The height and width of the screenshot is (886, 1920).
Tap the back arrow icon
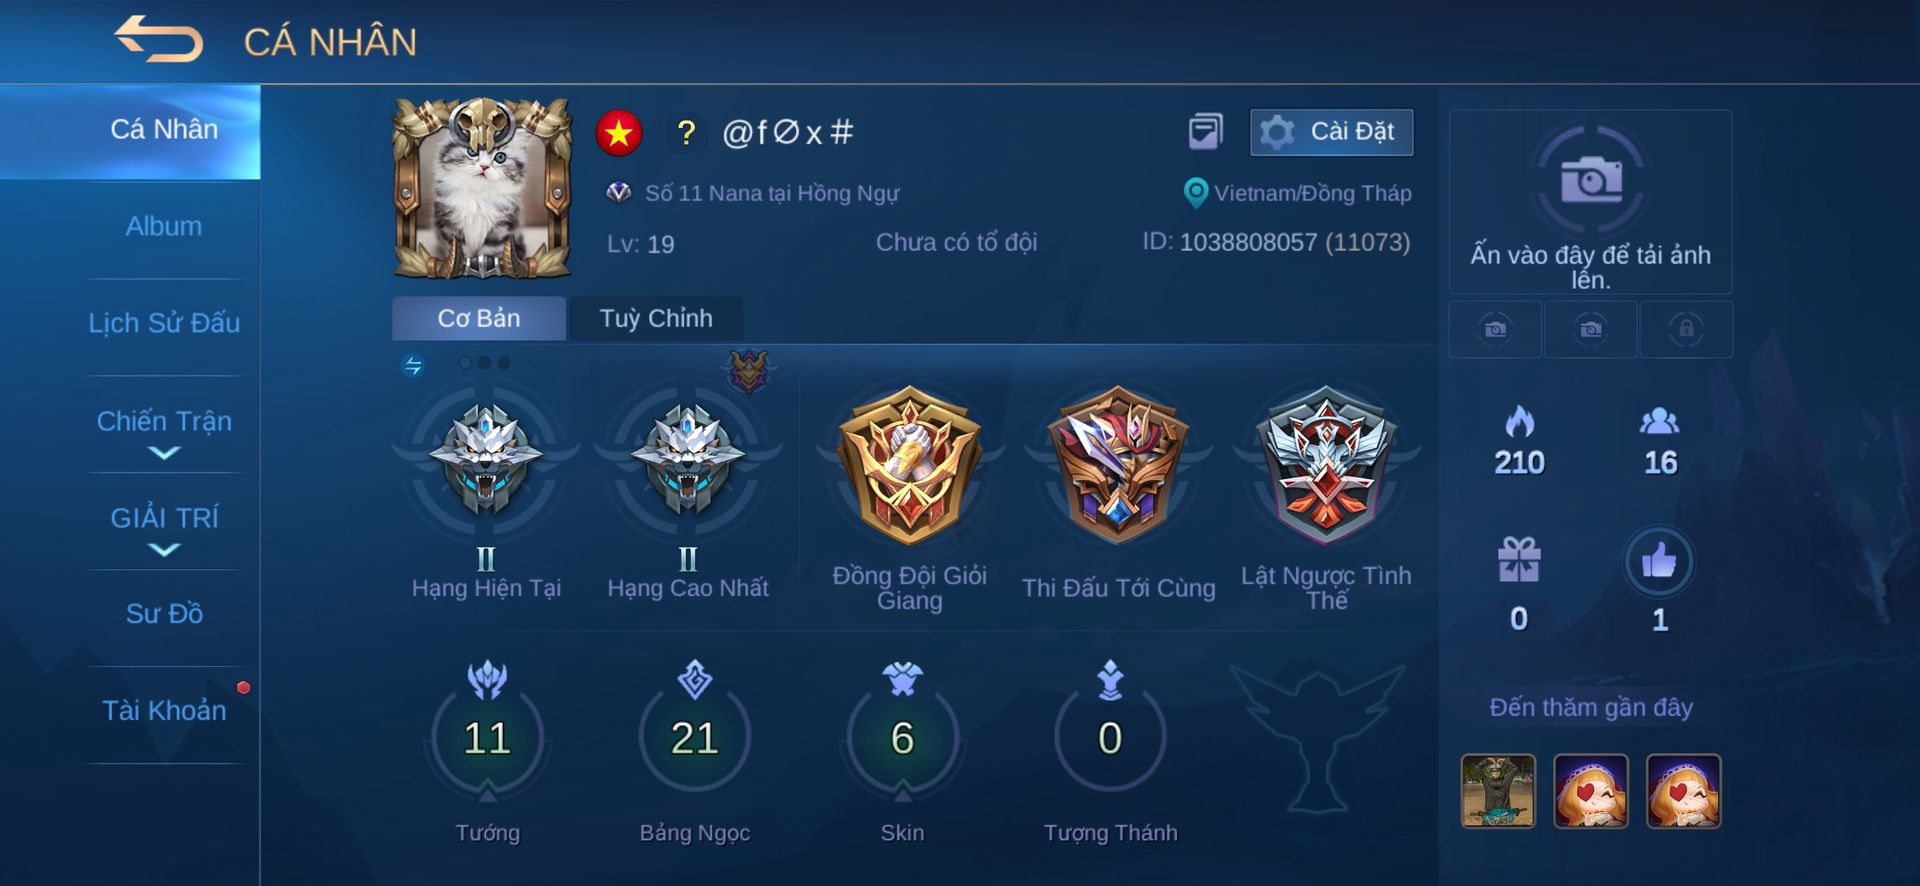click(x=158, y=40)
